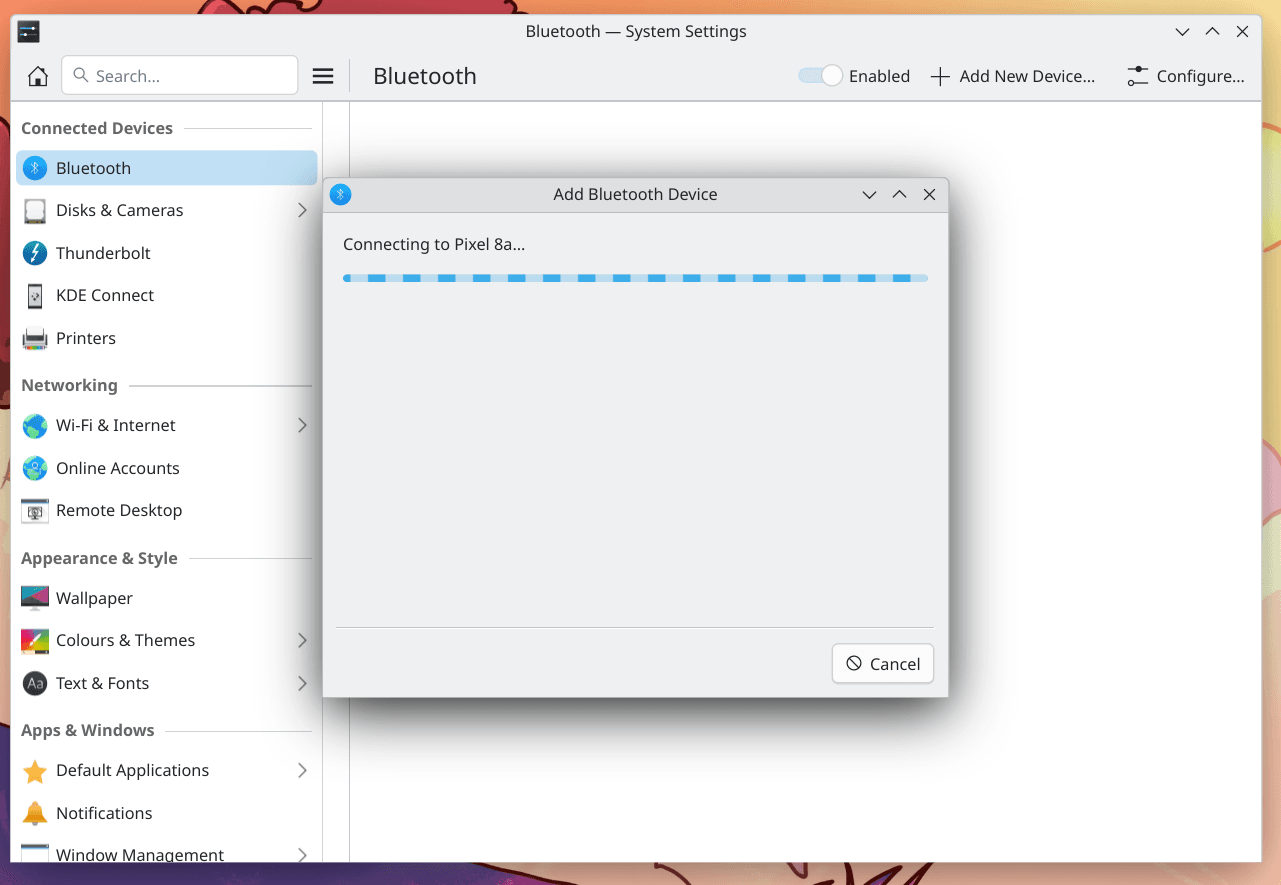Open KDE Connect settings
Screen dimensions: 1281x885
34,295
